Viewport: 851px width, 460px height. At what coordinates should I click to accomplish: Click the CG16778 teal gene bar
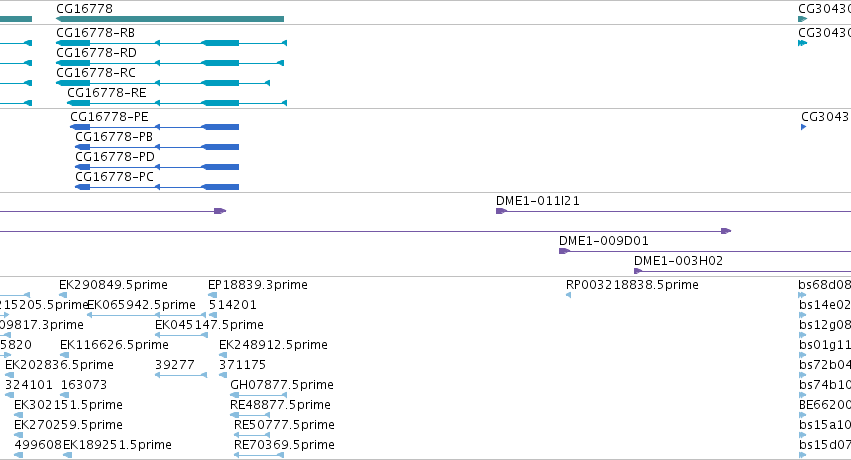tap(170, 19)
